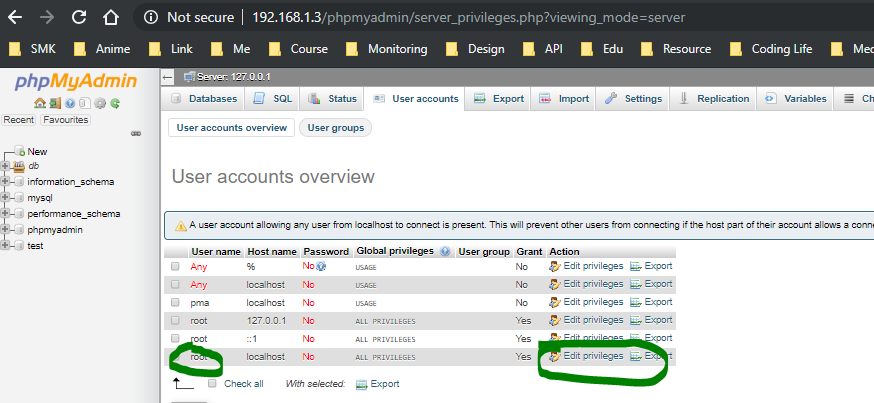Select checkbox for root 127.0.0.1 row
This screenshot has width=874, height=403.
tap(176, 321)
